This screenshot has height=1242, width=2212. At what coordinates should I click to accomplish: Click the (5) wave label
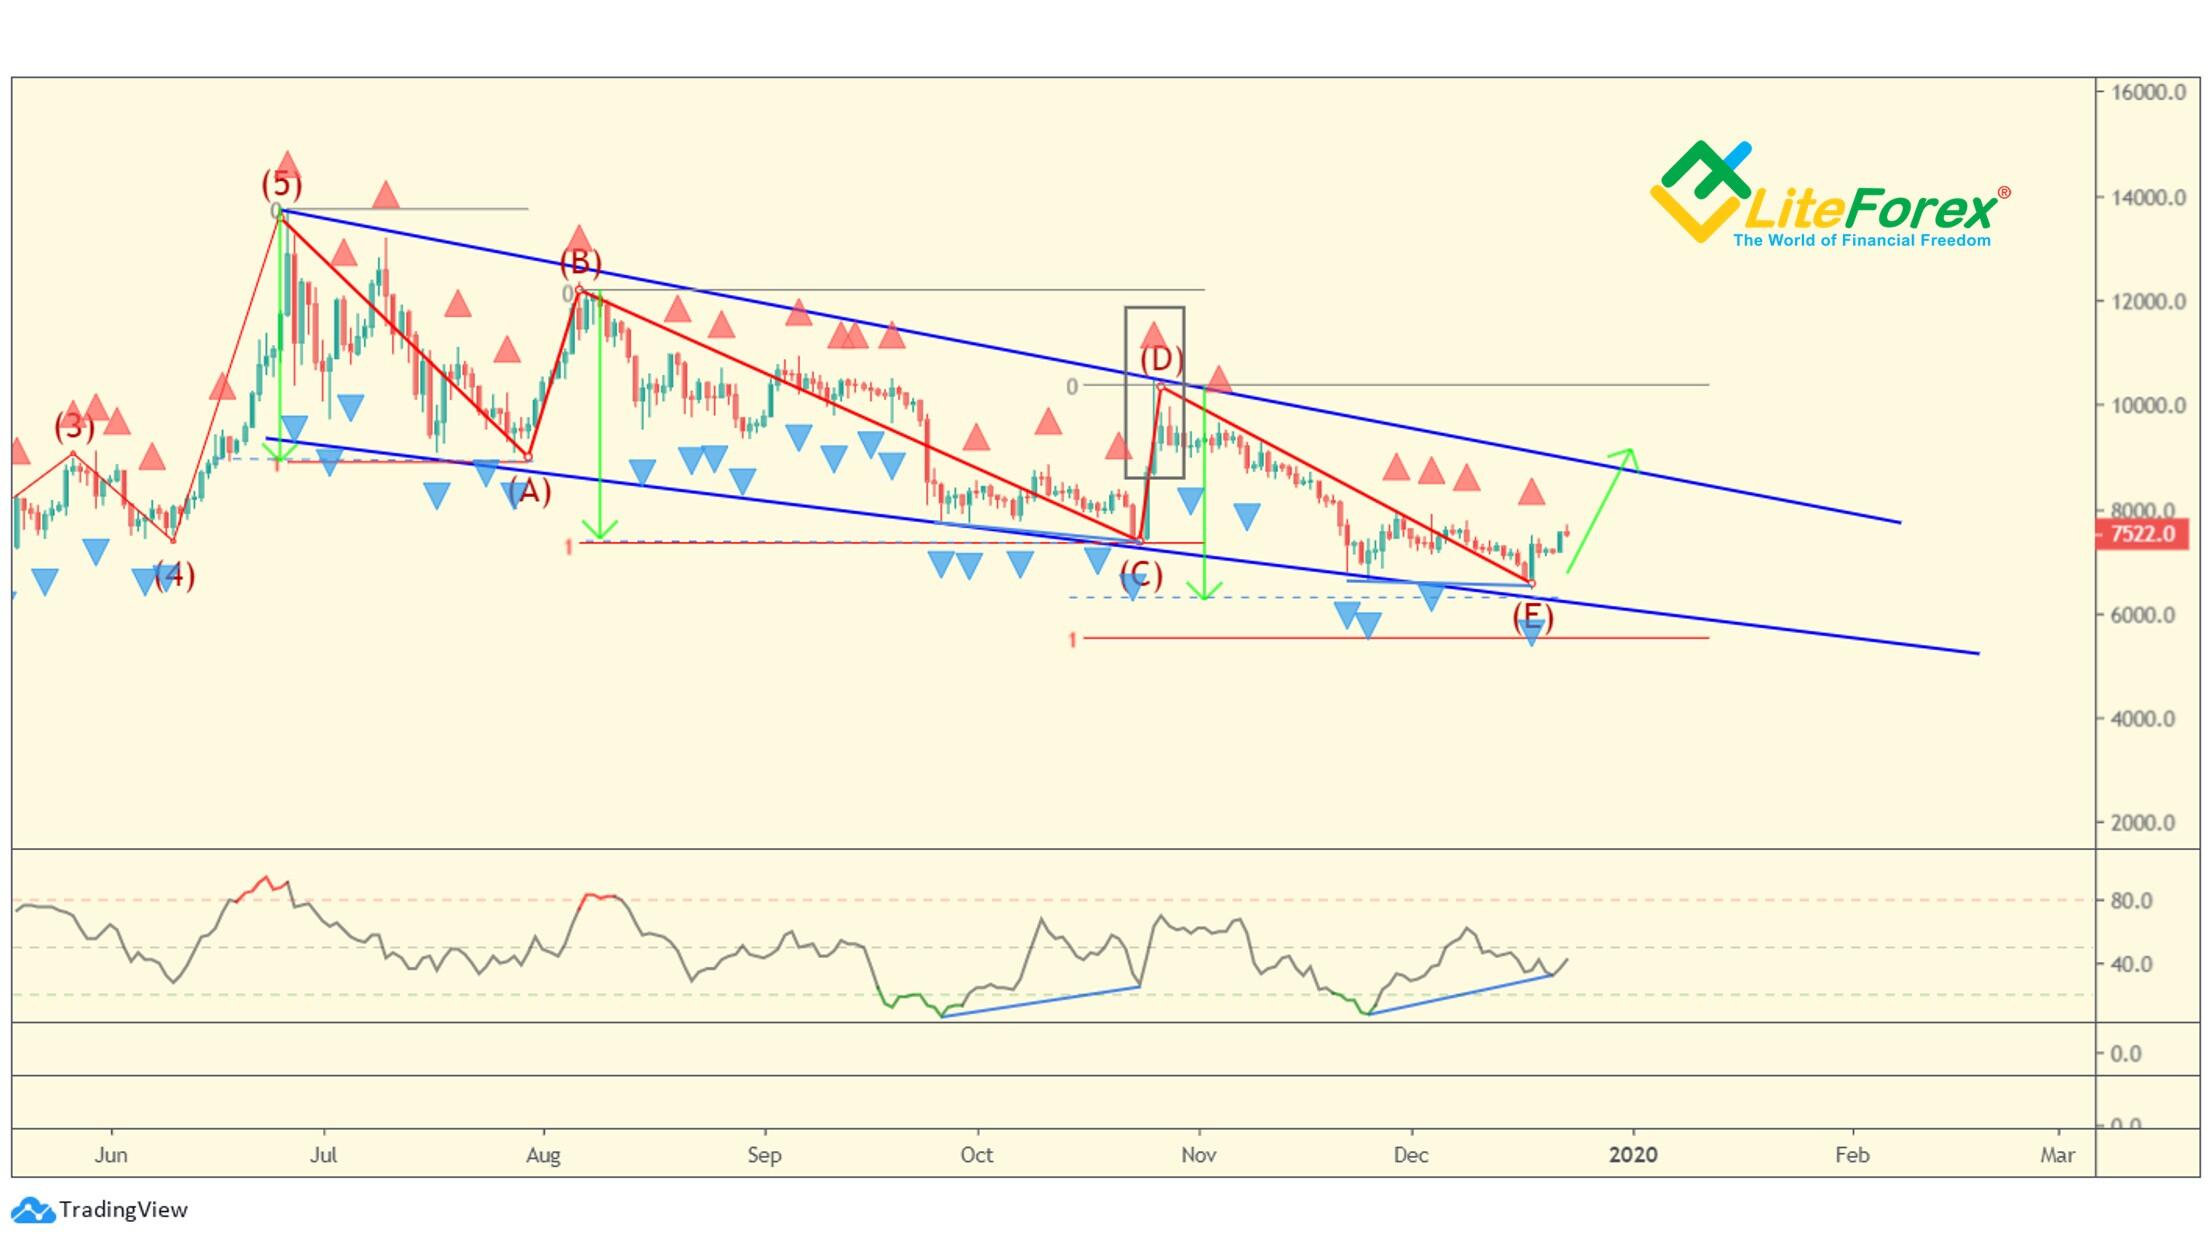click(282, 185)
